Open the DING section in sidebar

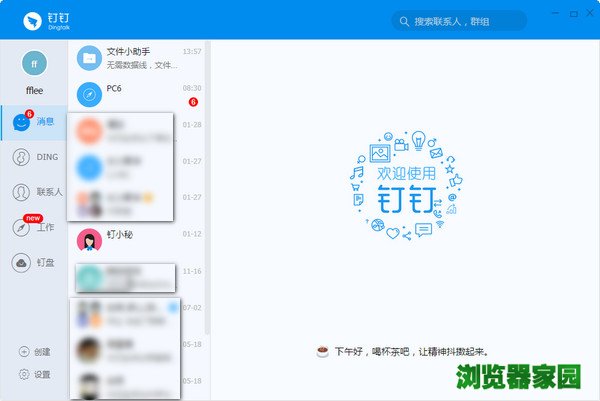tap(33, 157)
